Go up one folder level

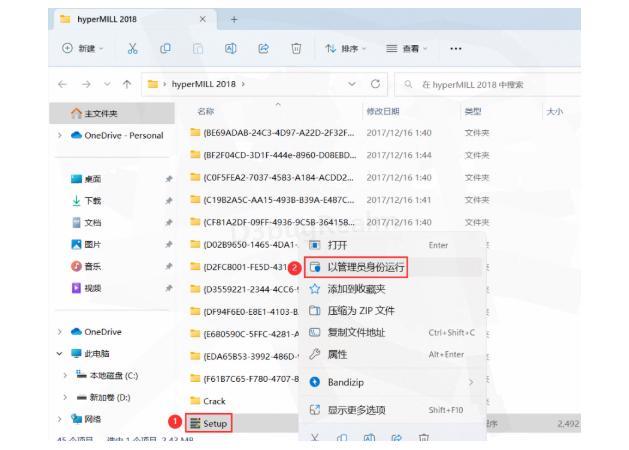(127, 84)
